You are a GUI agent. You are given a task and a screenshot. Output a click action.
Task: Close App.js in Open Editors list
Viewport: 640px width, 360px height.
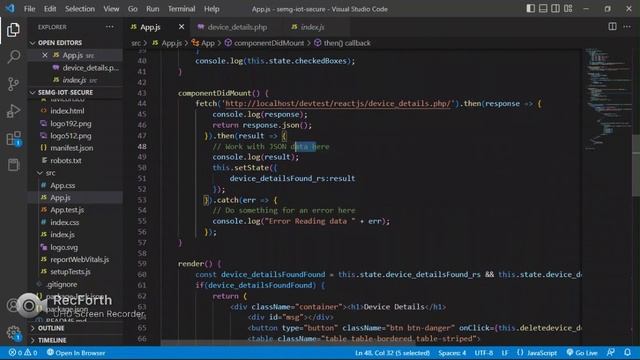pos(44,55)
